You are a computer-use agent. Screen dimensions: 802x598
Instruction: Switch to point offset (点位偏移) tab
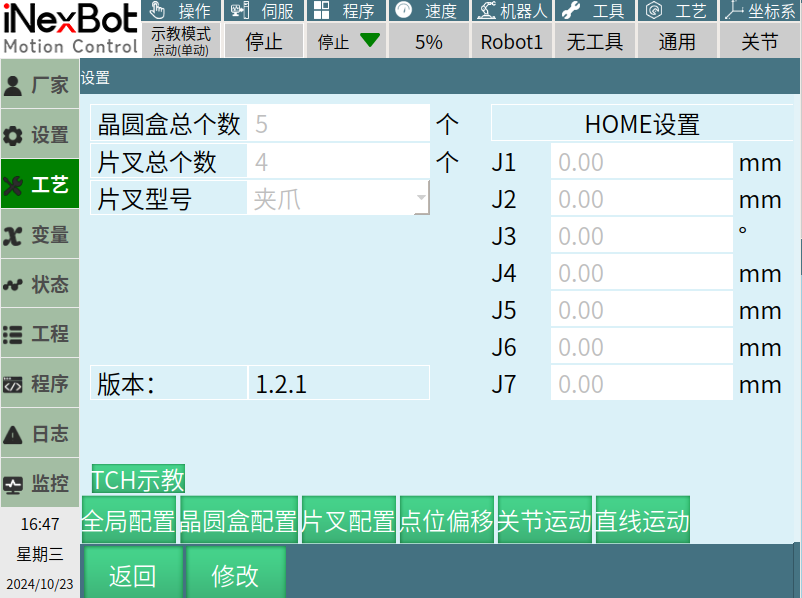[x=446, y=521]
